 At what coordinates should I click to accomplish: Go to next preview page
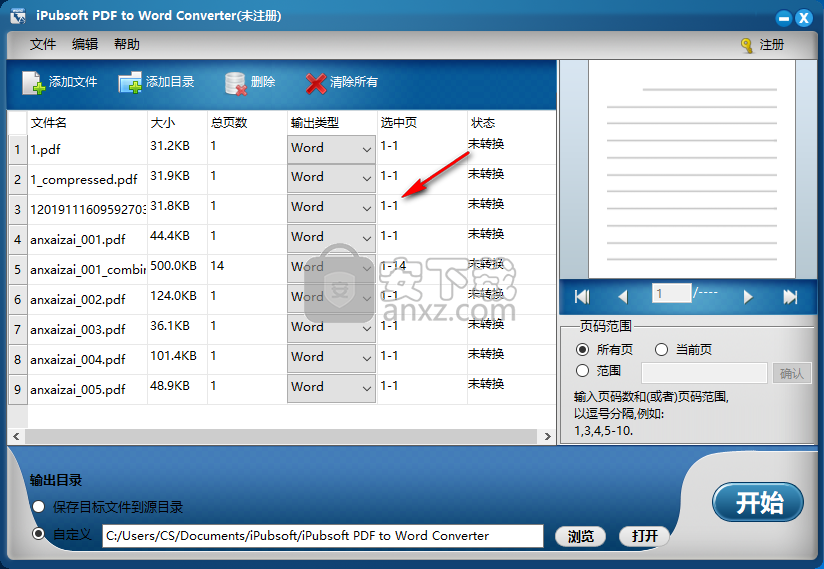(748, 297)
